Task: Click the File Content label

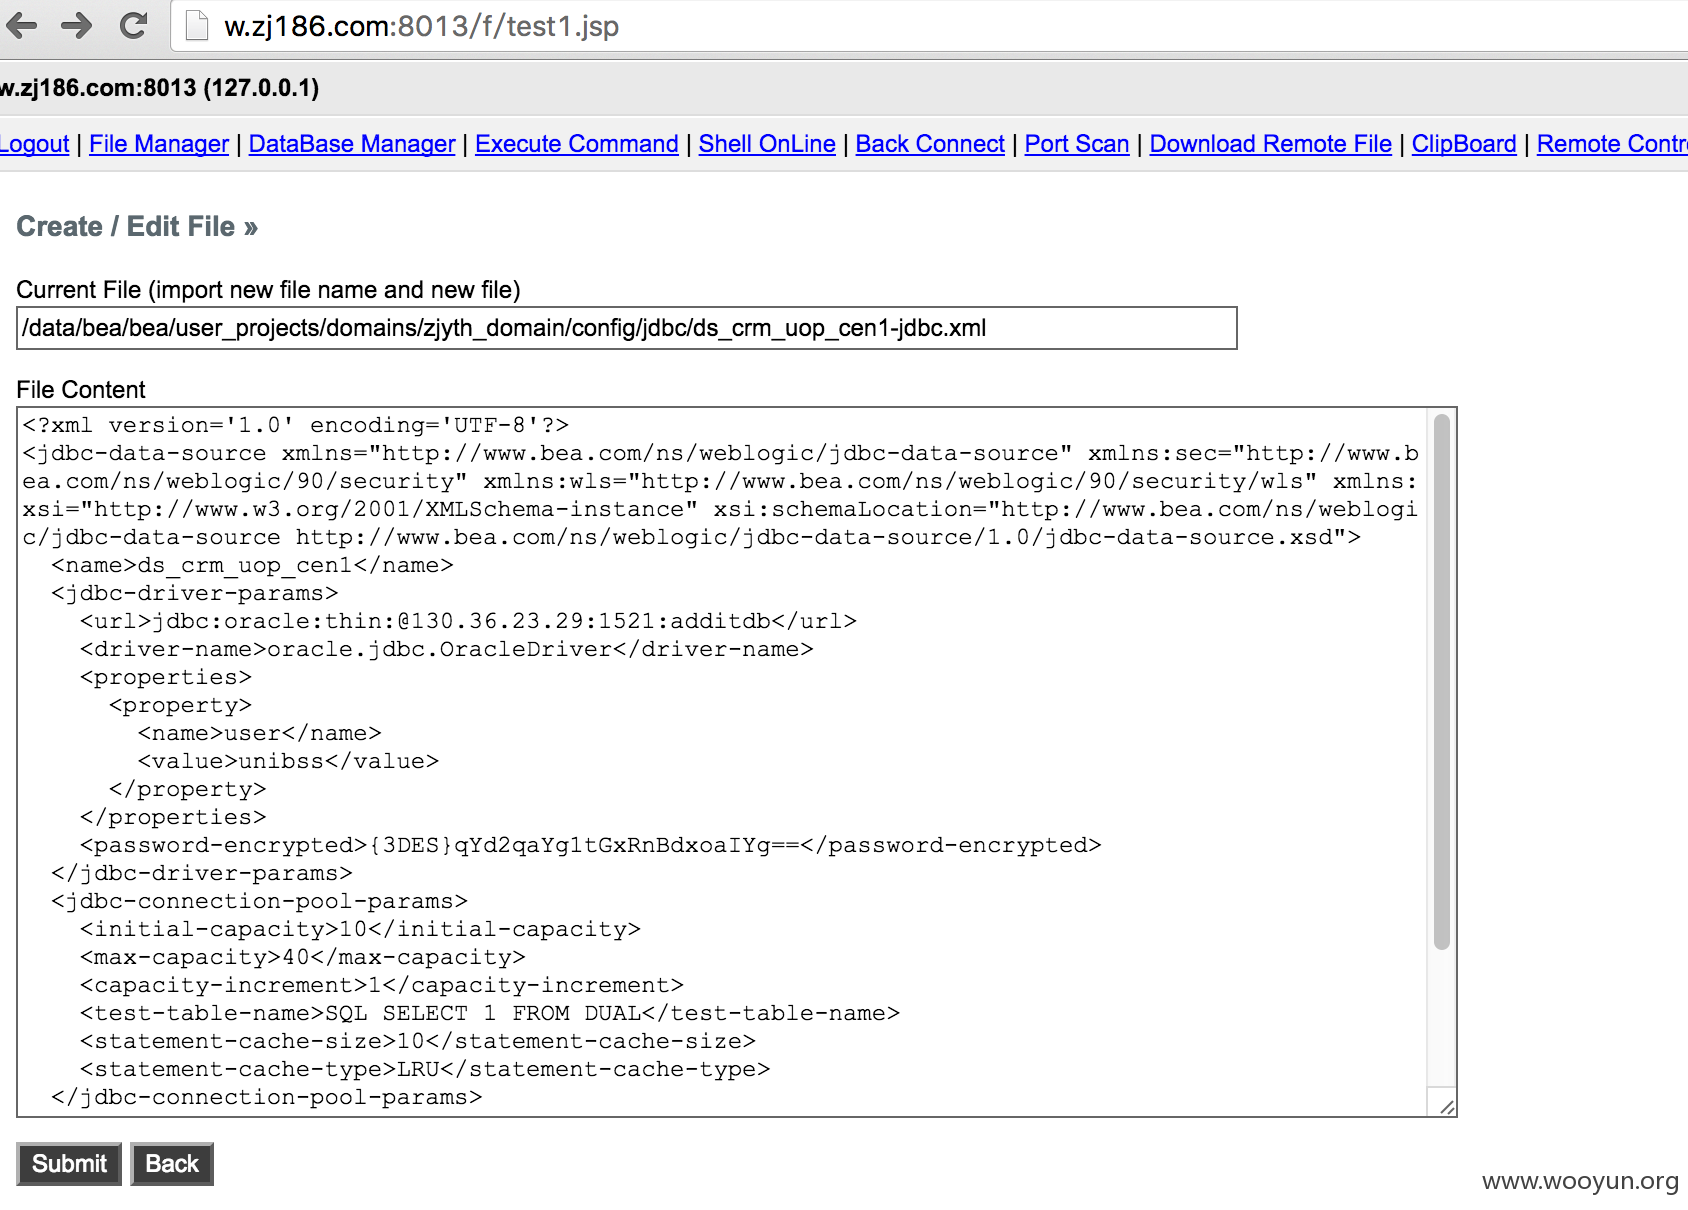Action: coord(81,390)
